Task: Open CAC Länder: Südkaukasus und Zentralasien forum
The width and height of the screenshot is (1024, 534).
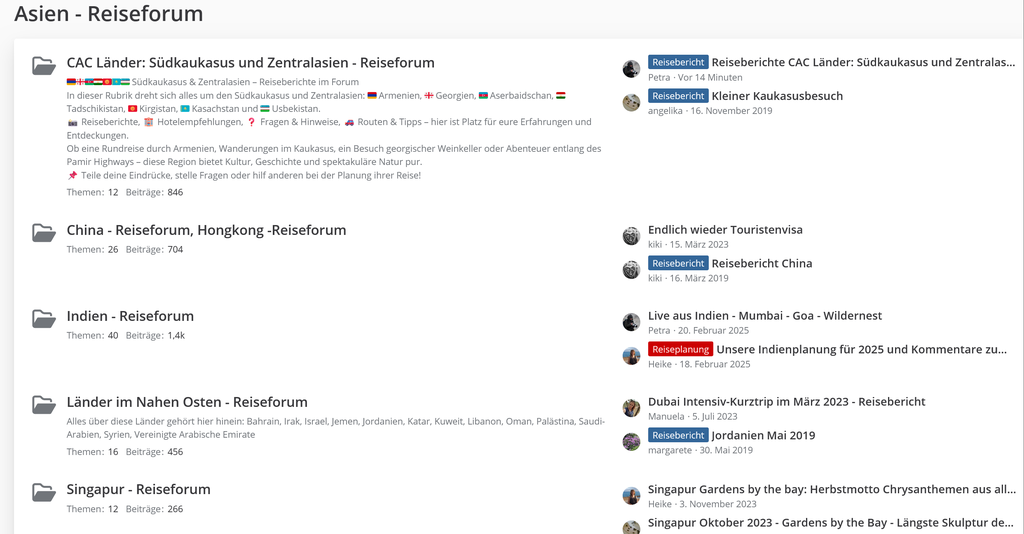Action: [x=250, y=63]
